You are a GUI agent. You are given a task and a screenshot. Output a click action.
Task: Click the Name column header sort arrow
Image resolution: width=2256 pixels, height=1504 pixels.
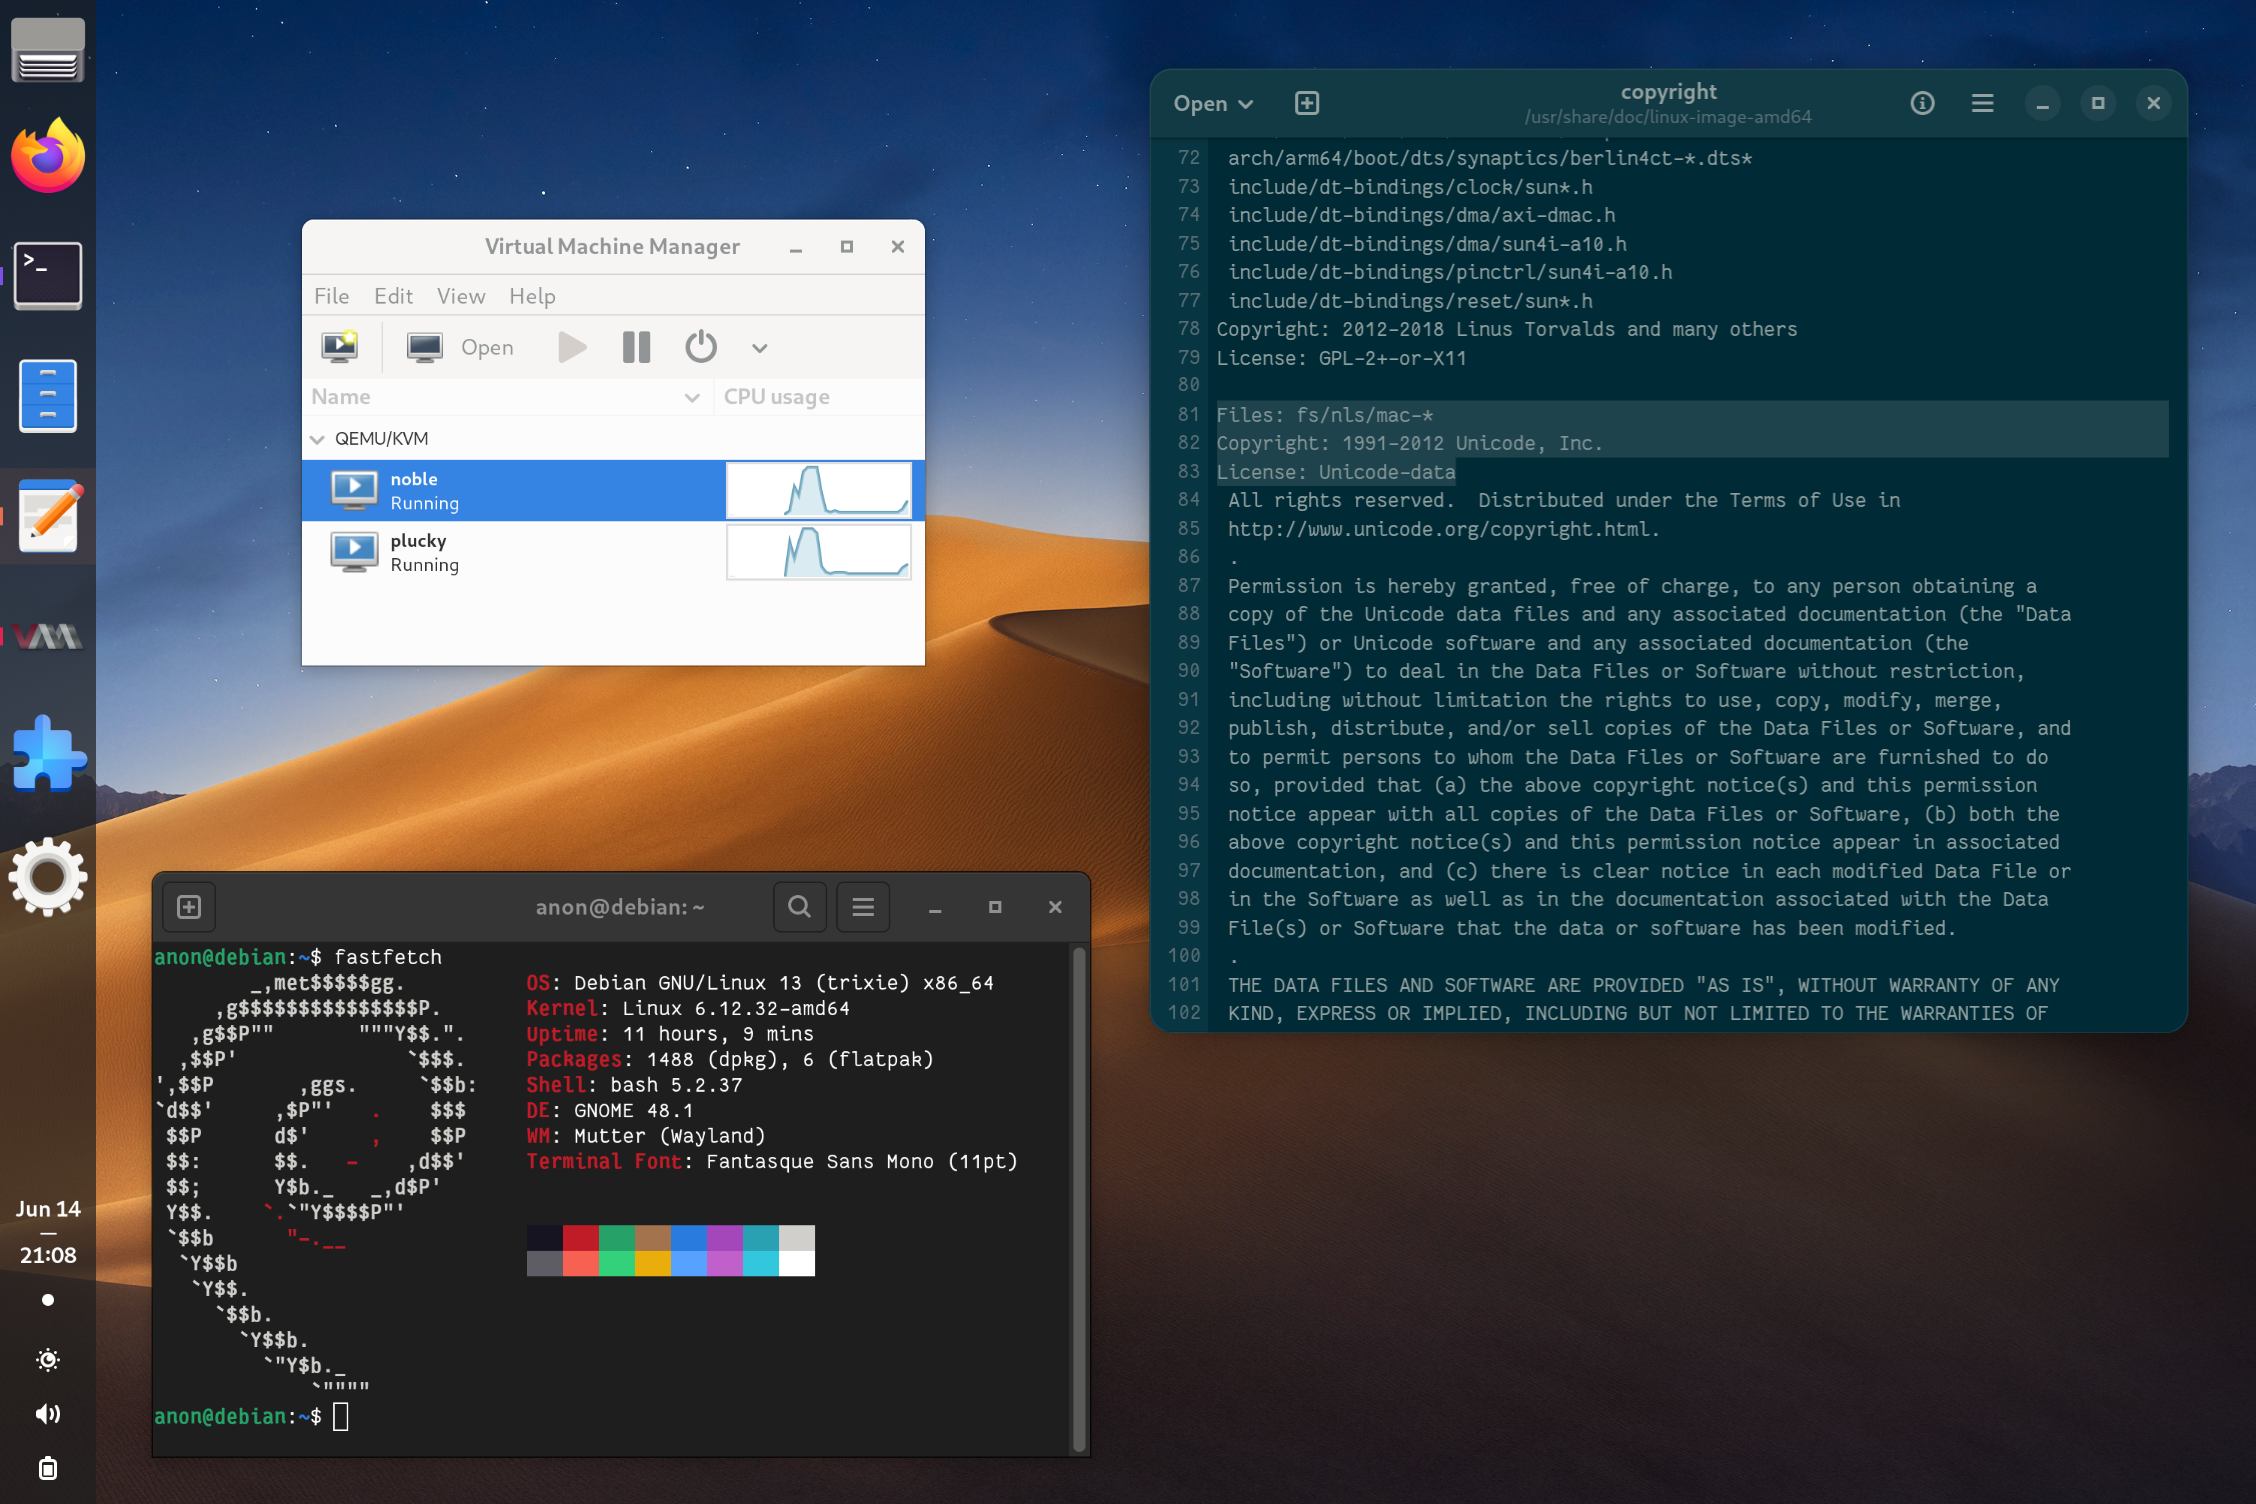(x=692, y=398)
